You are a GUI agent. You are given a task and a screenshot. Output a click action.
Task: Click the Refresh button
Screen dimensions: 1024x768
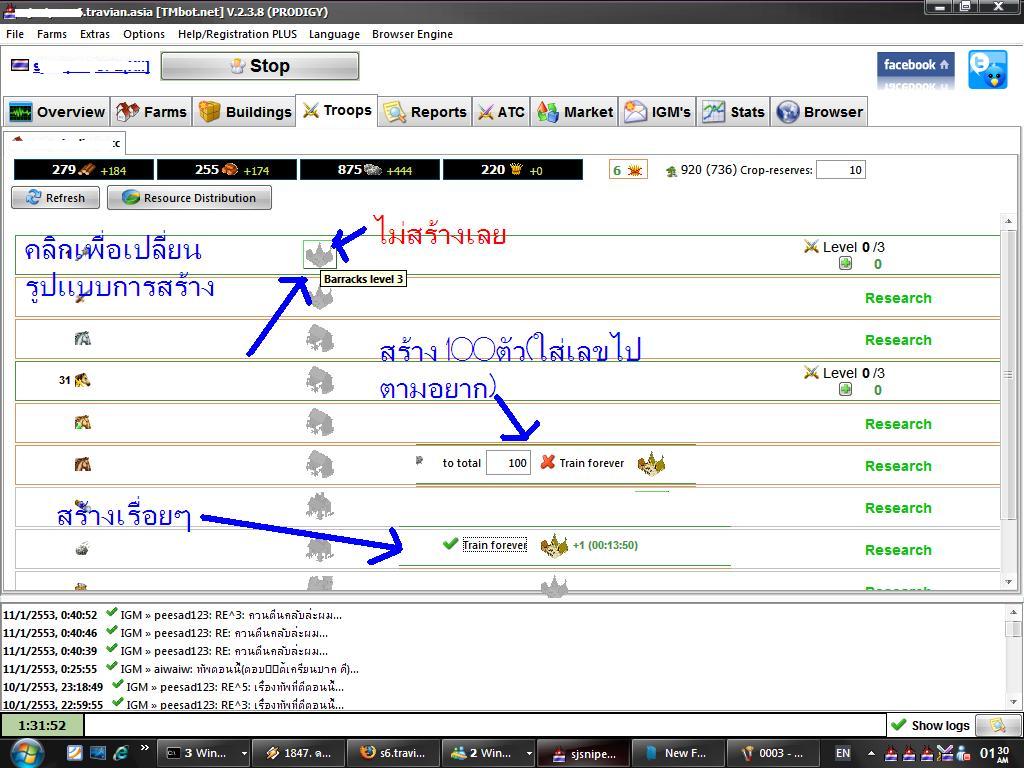click(56, 197)
